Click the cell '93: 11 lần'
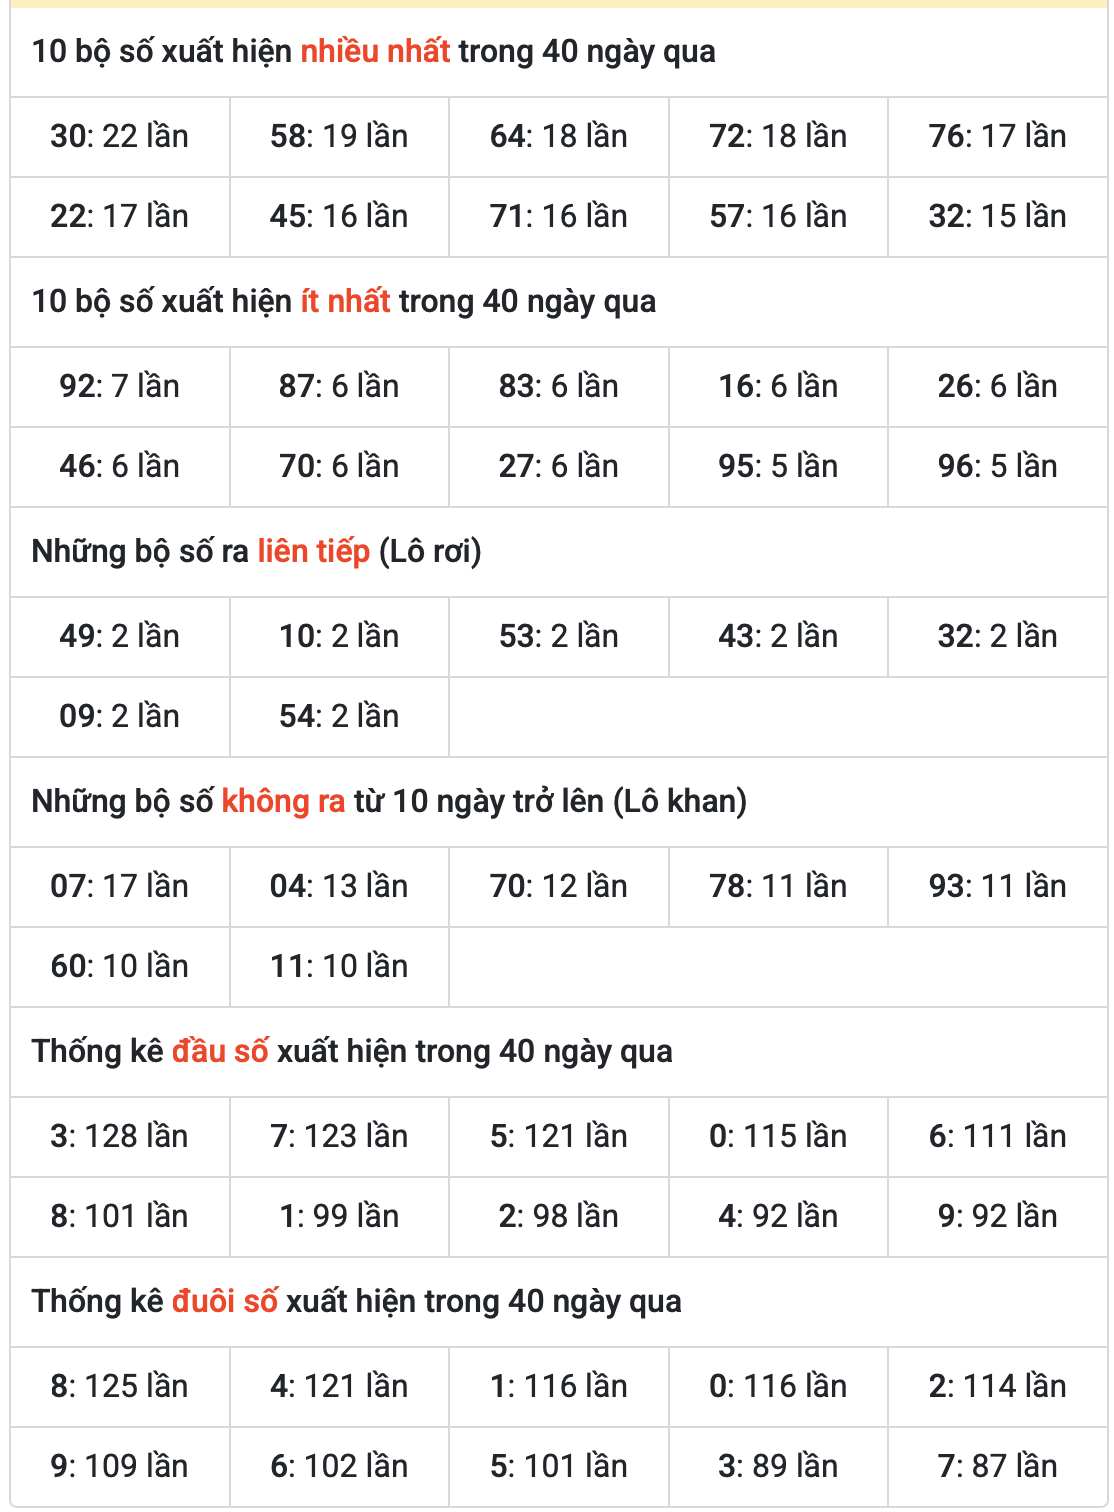The image size is (1114, 1512). click(x=997, y=887)
